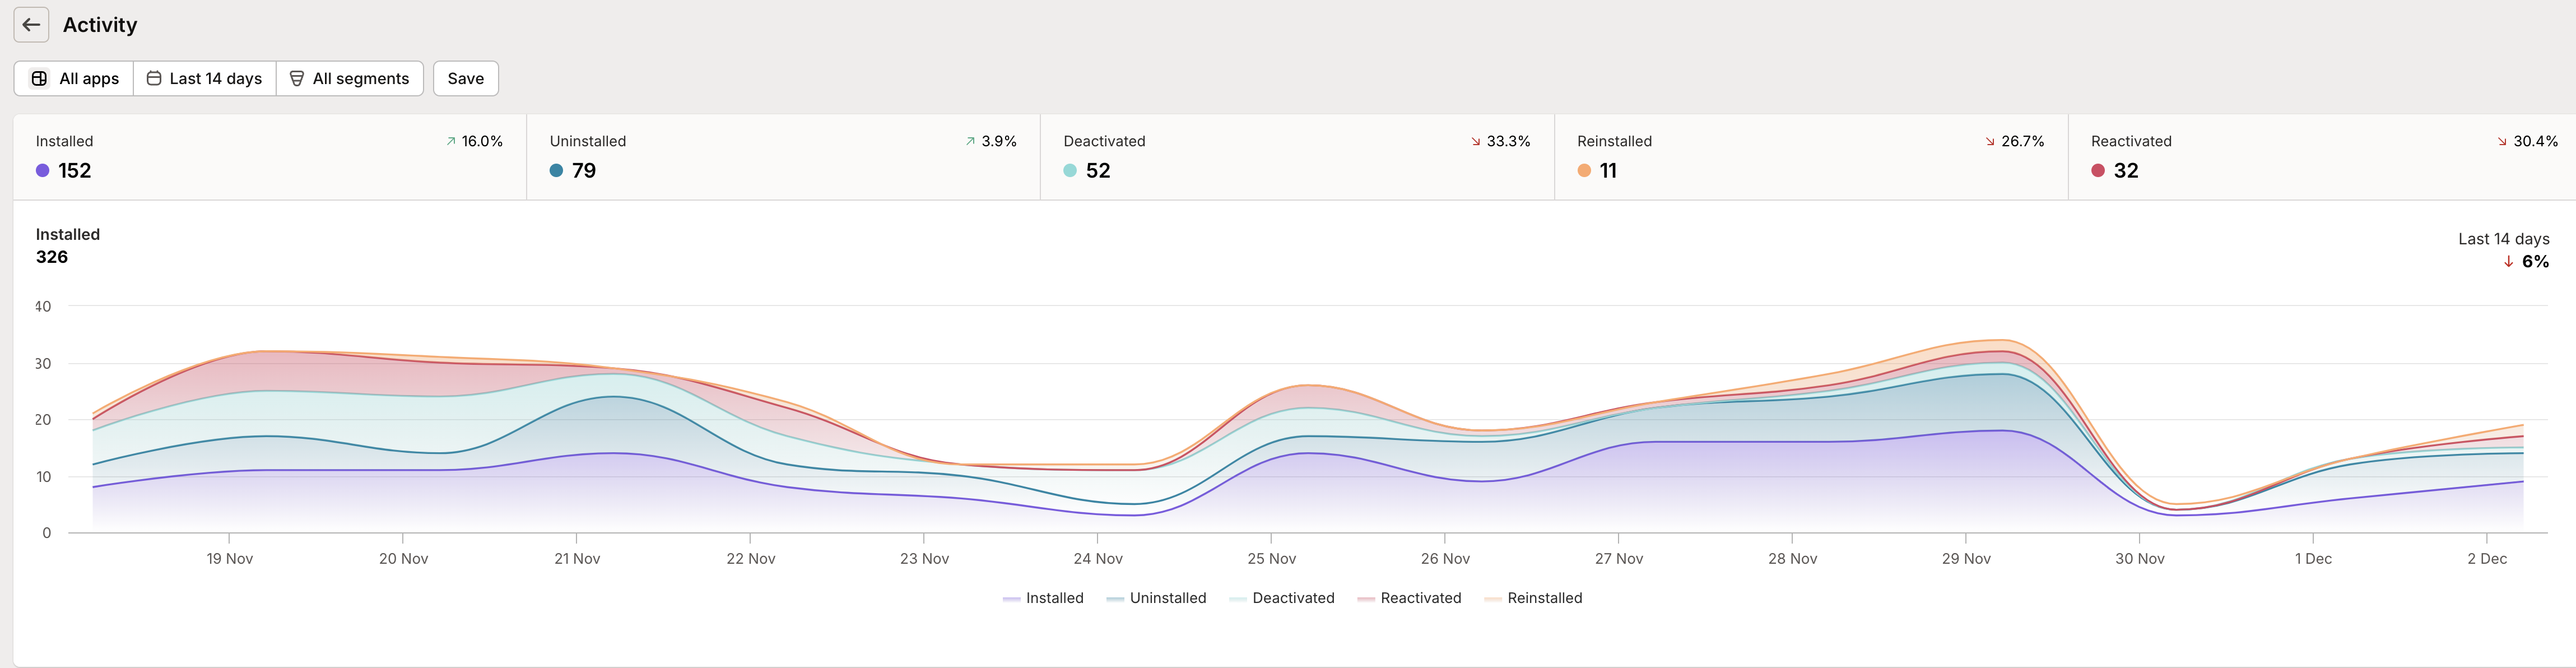The width and height of the screenshot is (2576, 668).
Task: Hide the Reinstalled series in legend
Action: [1533, 598]
